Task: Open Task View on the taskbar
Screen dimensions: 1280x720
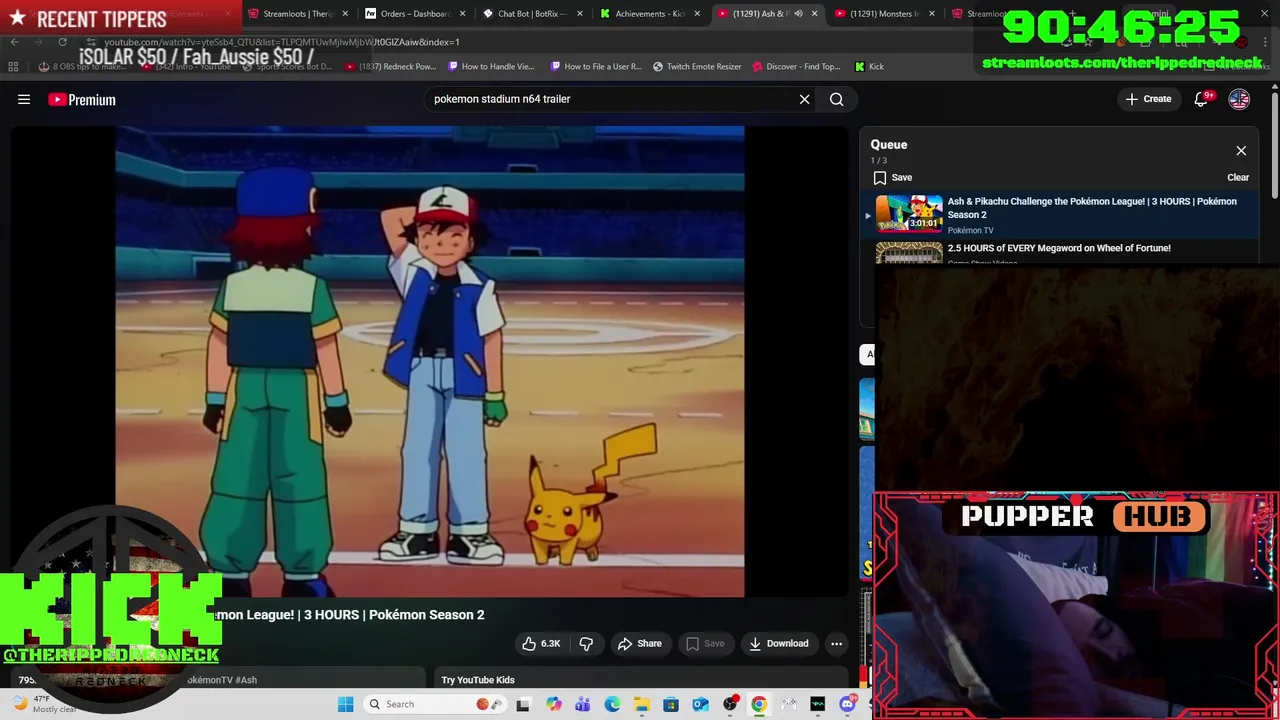Action: 522,704
